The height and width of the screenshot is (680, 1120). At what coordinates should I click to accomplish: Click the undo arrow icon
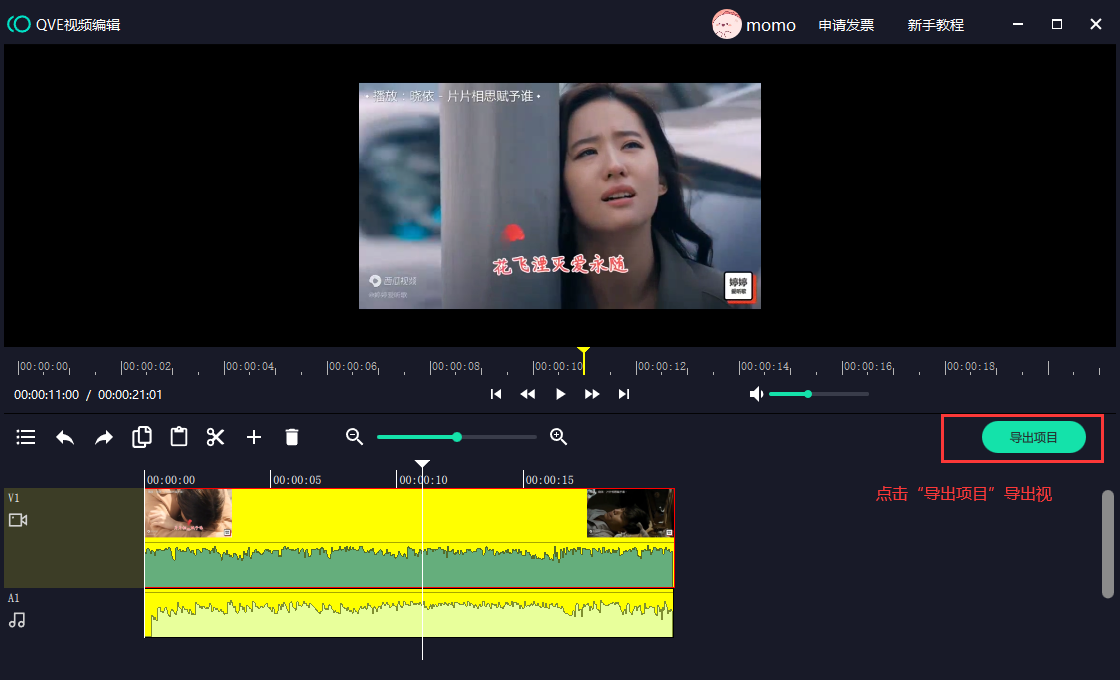[x=65, y=437]
